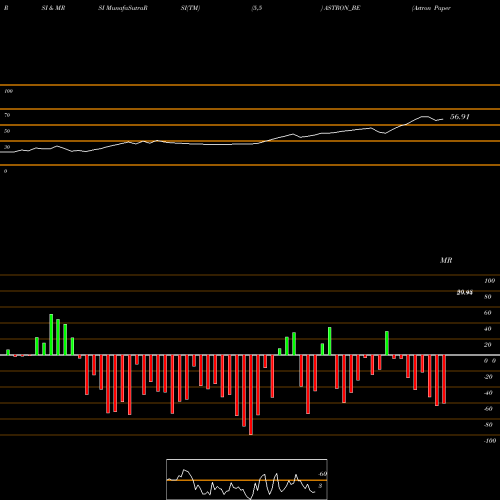Click the MR axis label 80
Viewport: 500px width, 500px height.
(488, 297)
